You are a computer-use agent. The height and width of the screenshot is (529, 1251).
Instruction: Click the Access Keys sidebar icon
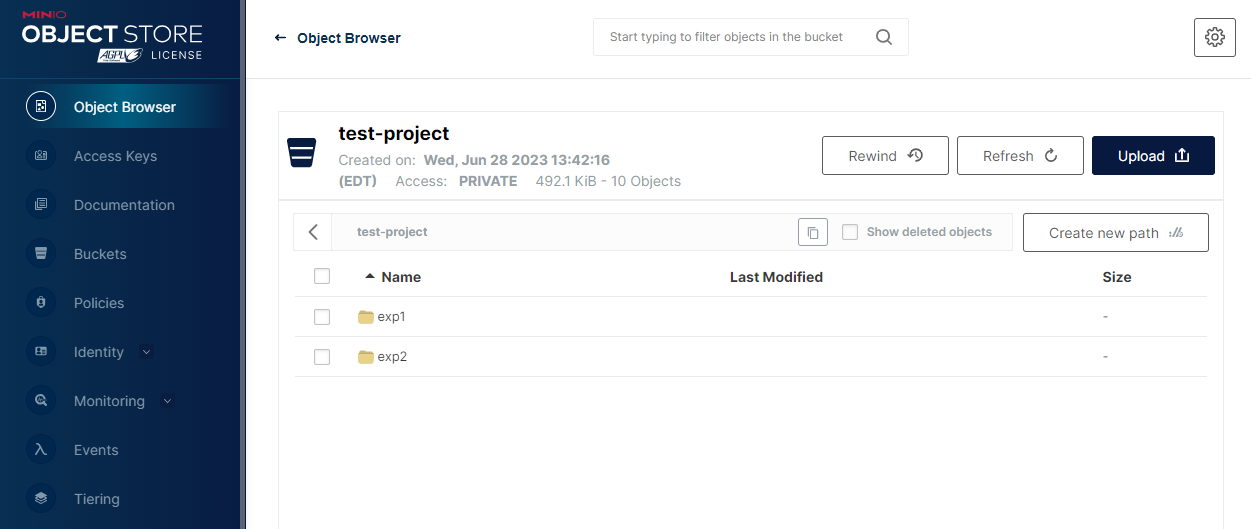click(x=41, y=156)
